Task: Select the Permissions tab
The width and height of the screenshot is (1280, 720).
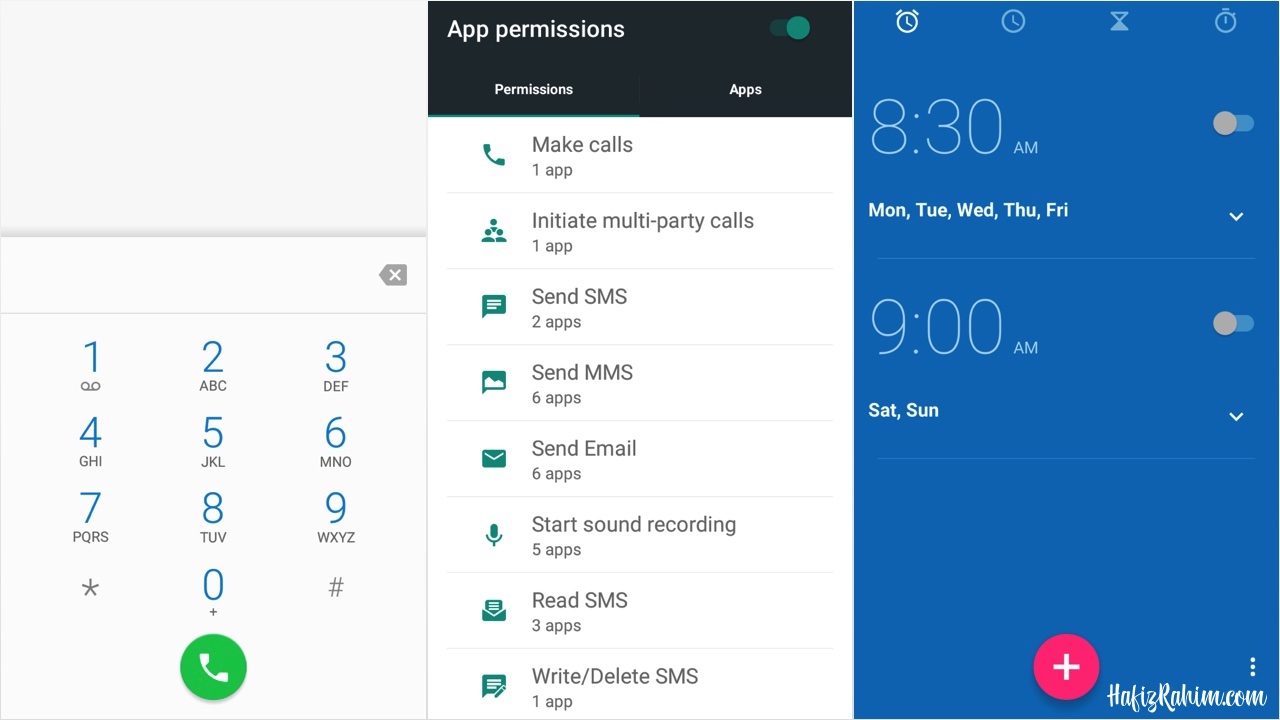Action: (533, 90)
